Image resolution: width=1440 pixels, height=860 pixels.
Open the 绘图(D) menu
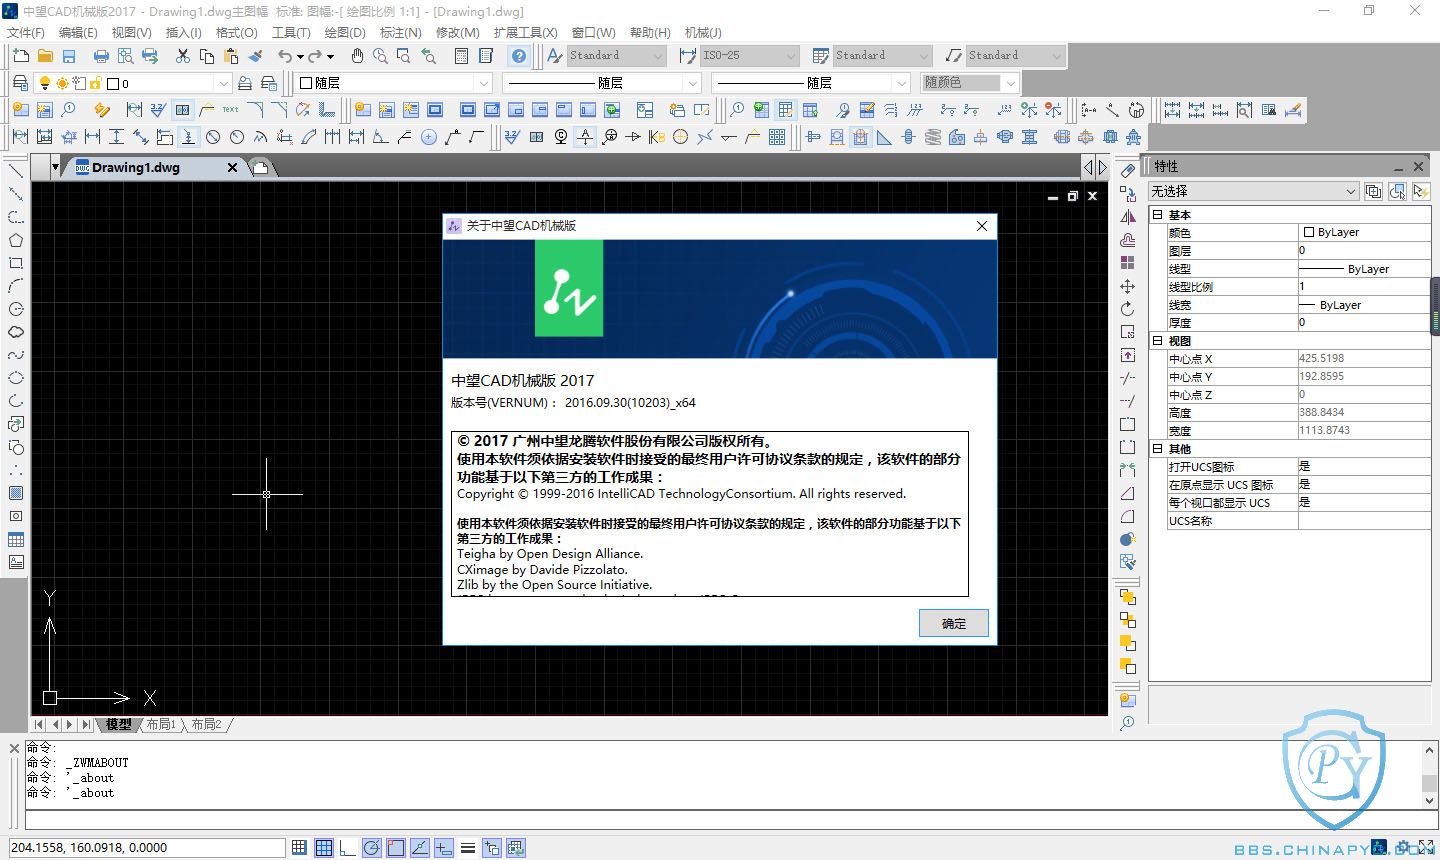tap(345, 32)
